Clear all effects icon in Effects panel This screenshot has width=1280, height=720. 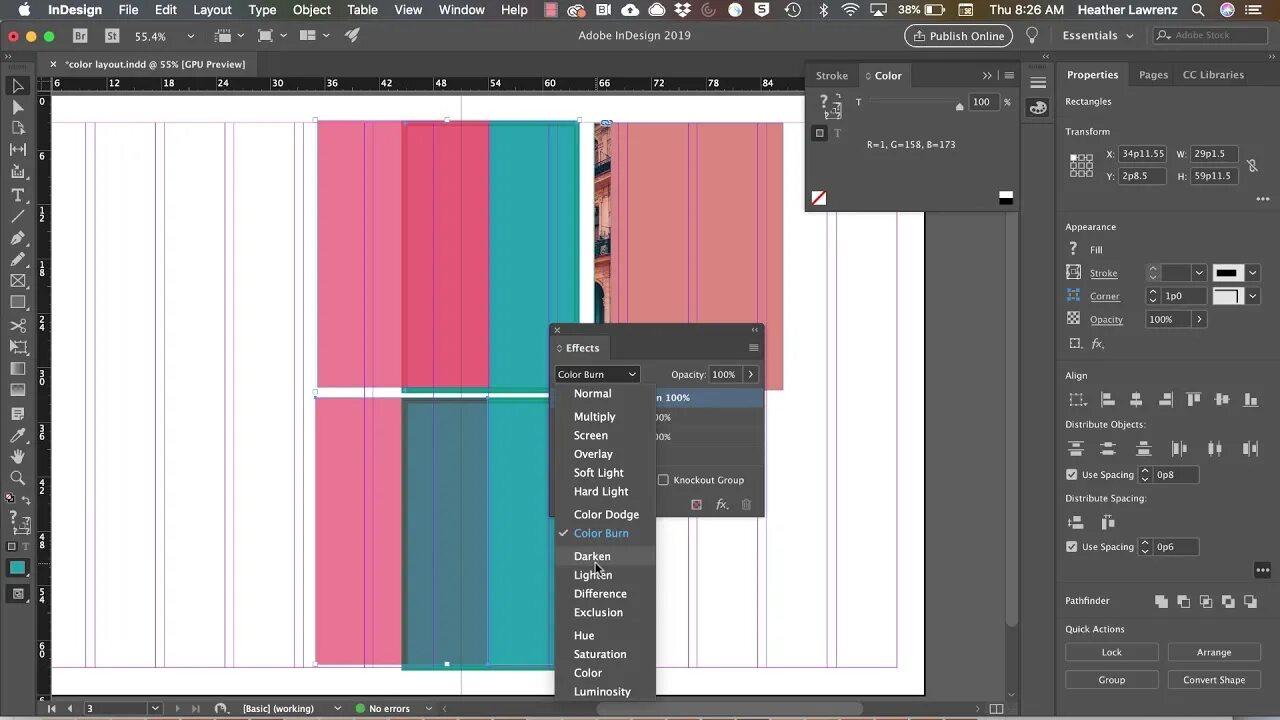(x=696, y=505)
